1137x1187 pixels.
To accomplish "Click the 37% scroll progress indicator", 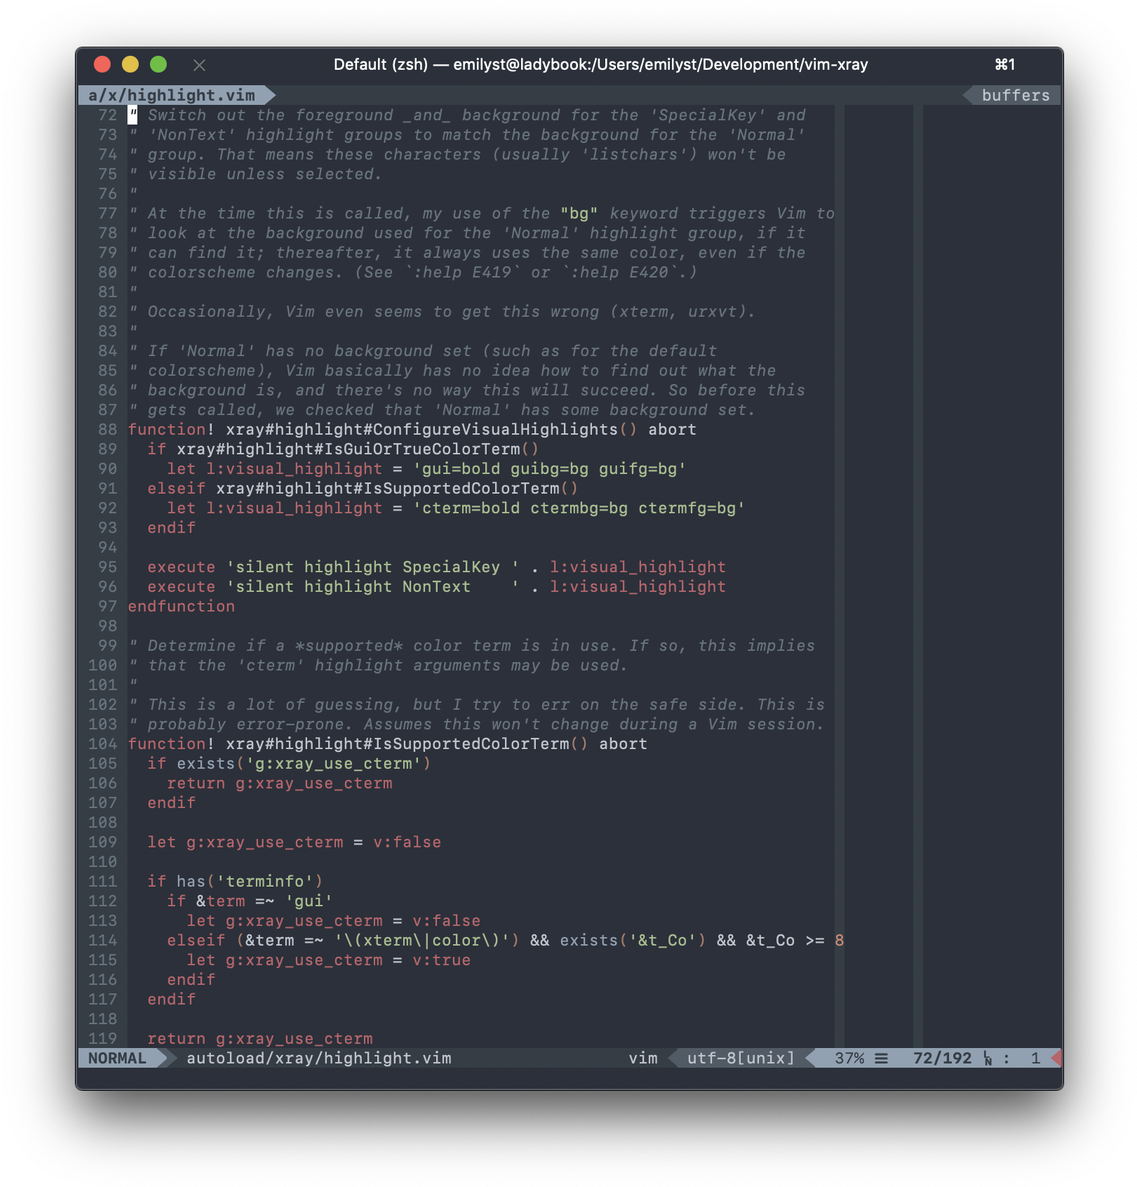I will [850, 1058].
